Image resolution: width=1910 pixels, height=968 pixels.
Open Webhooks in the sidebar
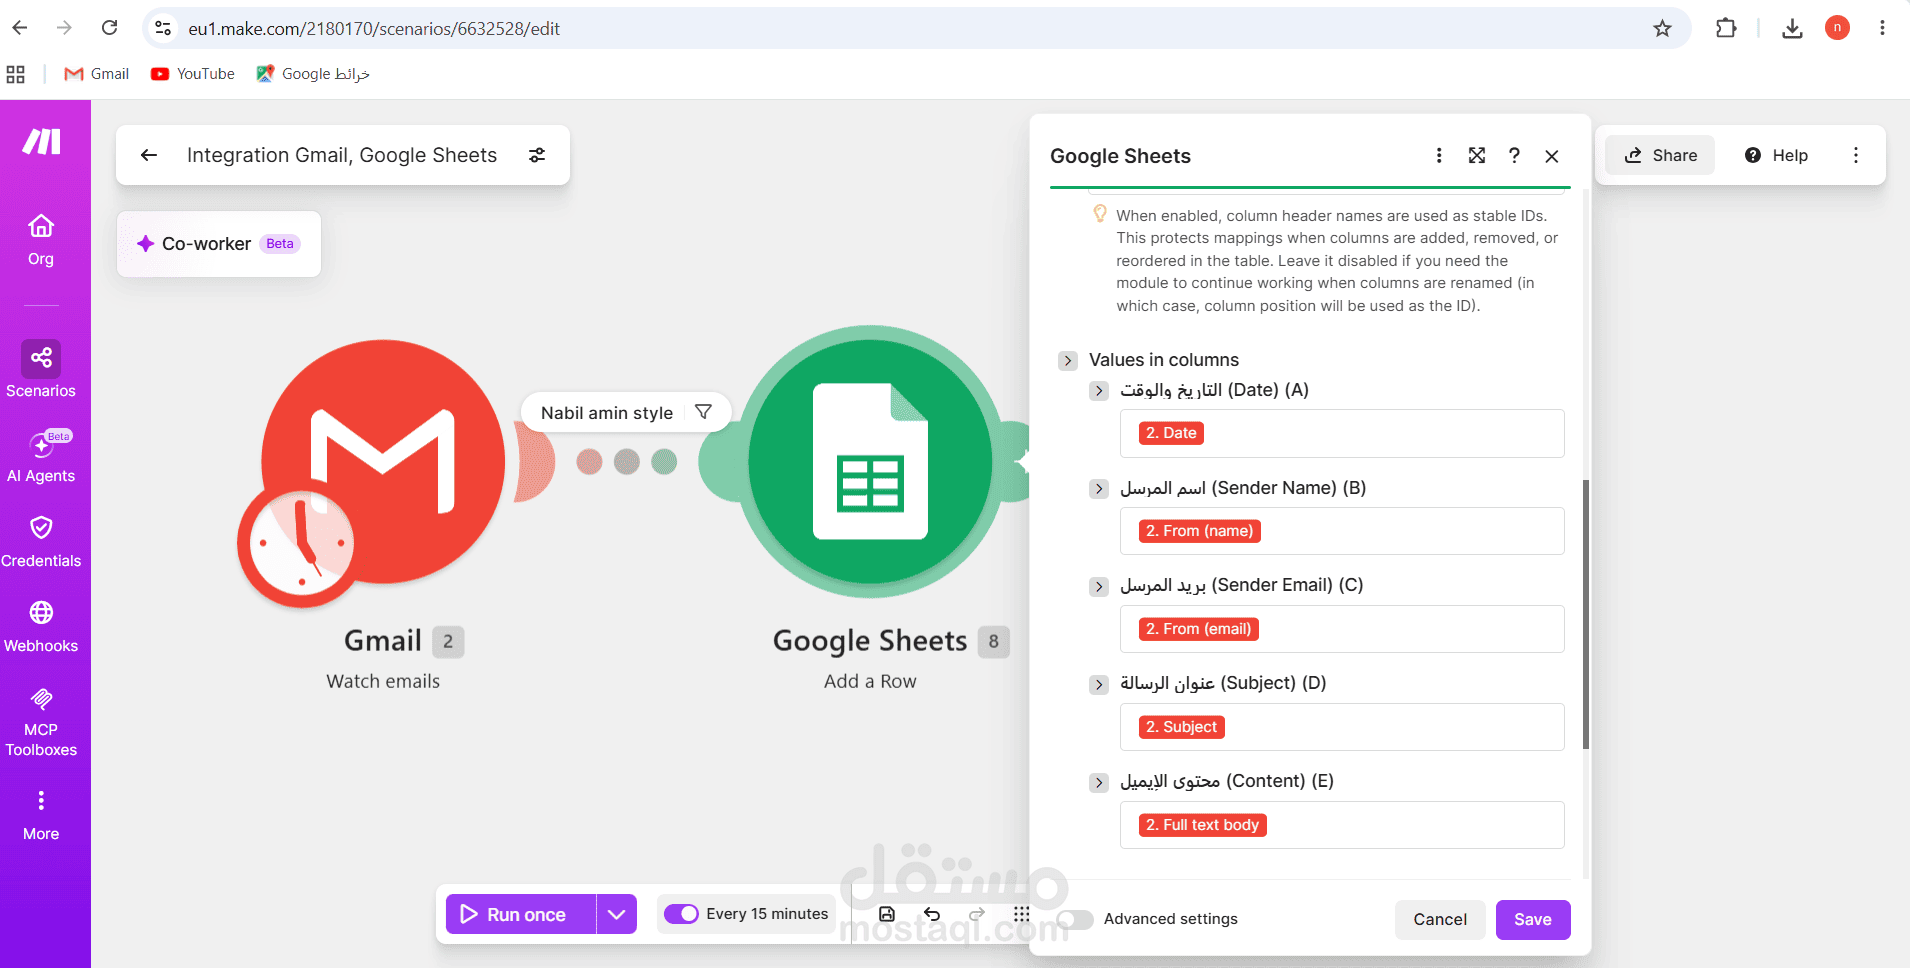[x=41, y=627]
